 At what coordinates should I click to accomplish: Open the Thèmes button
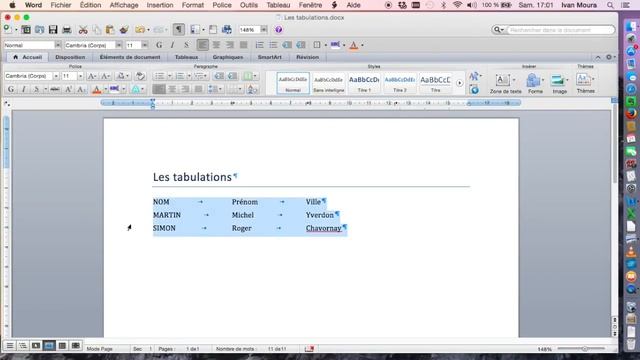tap(585, 83)
